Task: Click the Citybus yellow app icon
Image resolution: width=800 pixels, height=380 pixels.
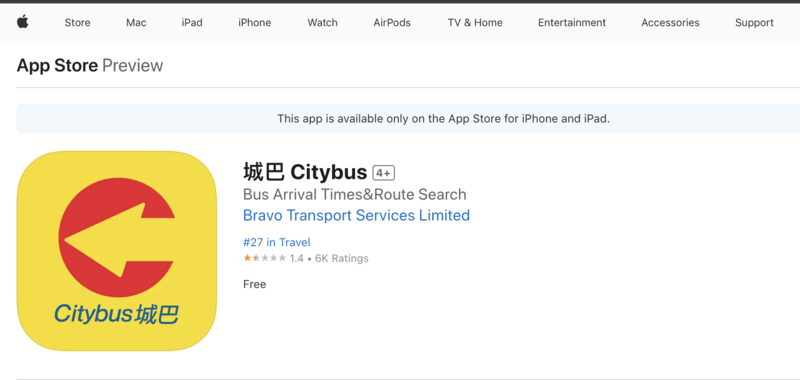Action: tap(117, 250)
